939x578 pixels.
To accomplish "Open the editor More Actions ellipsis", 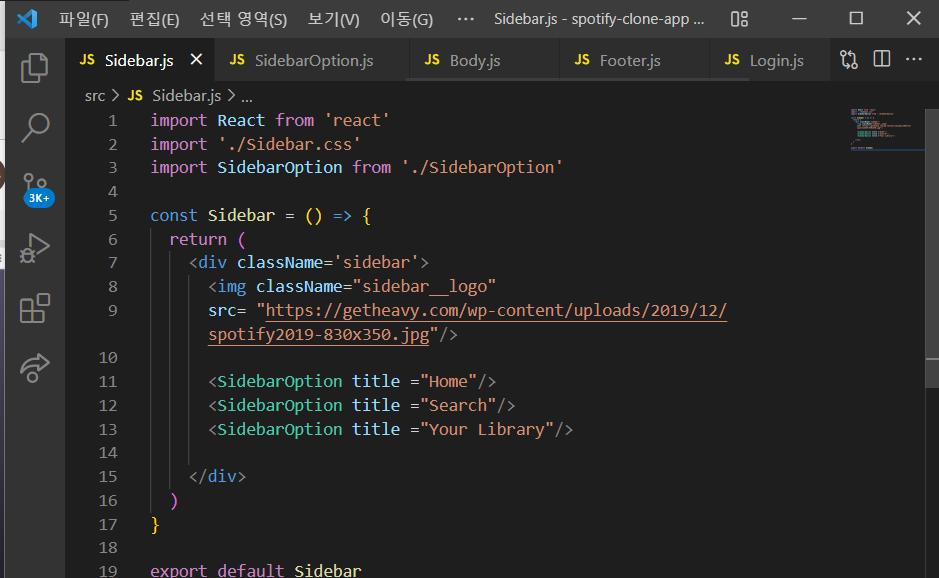I will pos(914,59).
